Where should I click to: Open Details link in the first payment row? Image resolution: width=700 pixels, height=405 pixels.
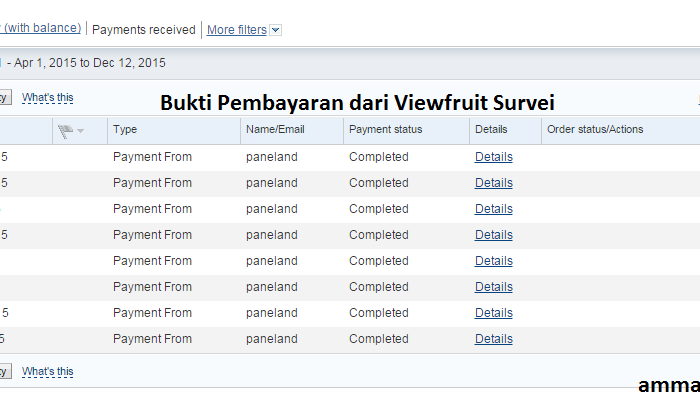pos(494,157)
